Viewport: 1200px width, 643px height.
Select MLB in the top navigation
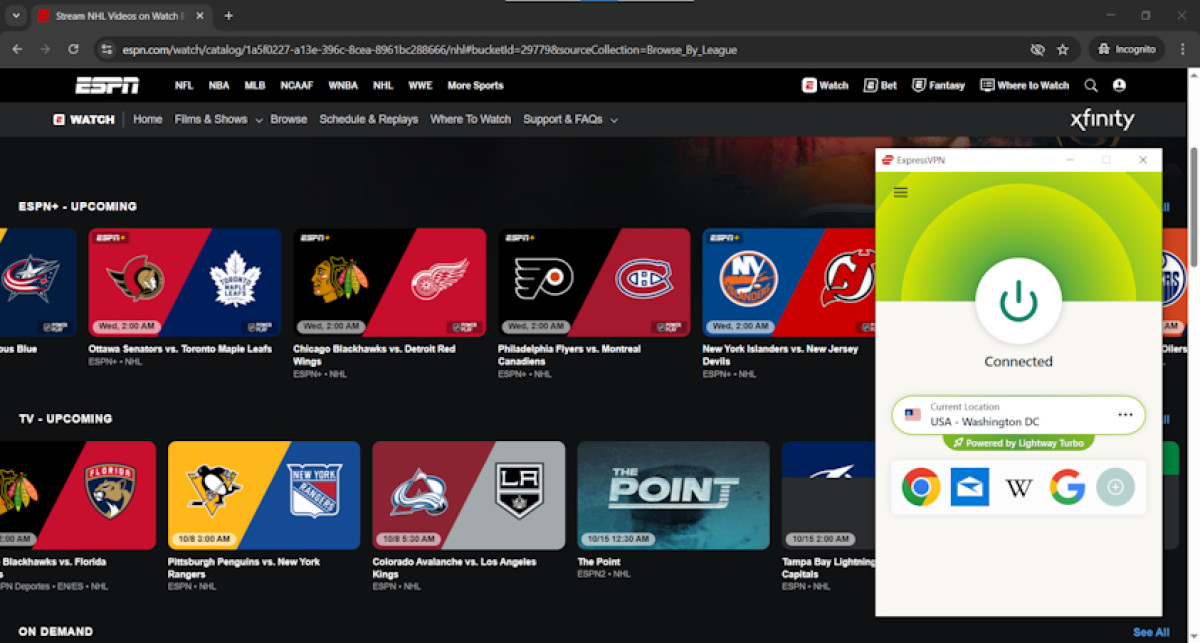tap(255, 86)
